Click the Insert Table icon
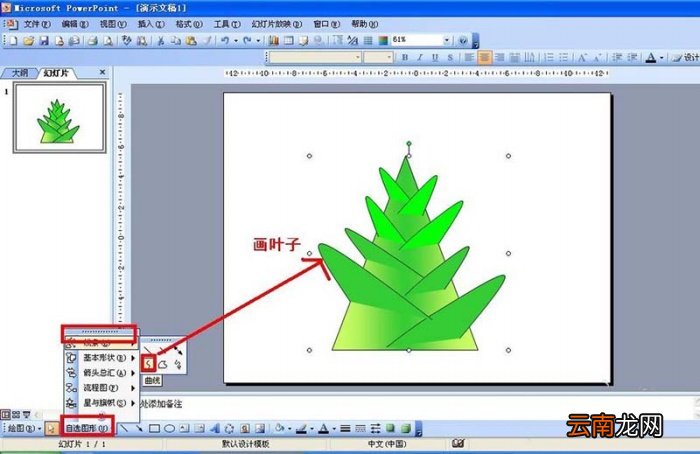This screenshot has height=454, width=700. tap(289, 41)
